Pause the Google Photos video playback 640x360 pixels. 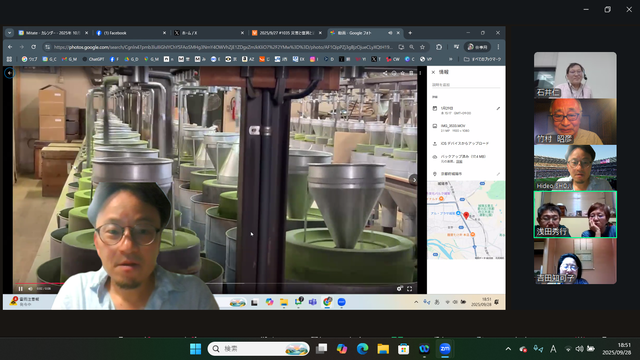[x=20, y=289]
